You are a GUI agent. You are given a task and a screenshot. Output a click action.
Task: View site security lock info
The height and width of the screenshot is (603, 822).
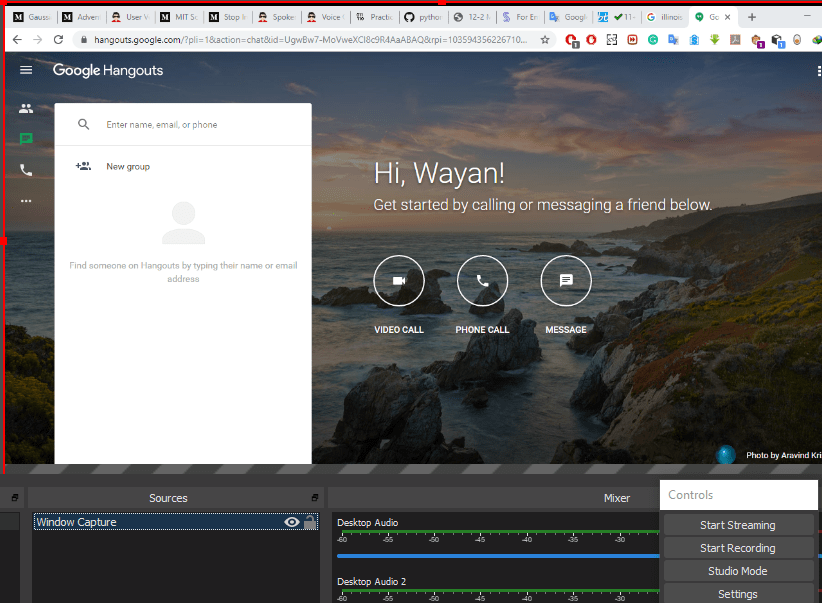[84, 39]
